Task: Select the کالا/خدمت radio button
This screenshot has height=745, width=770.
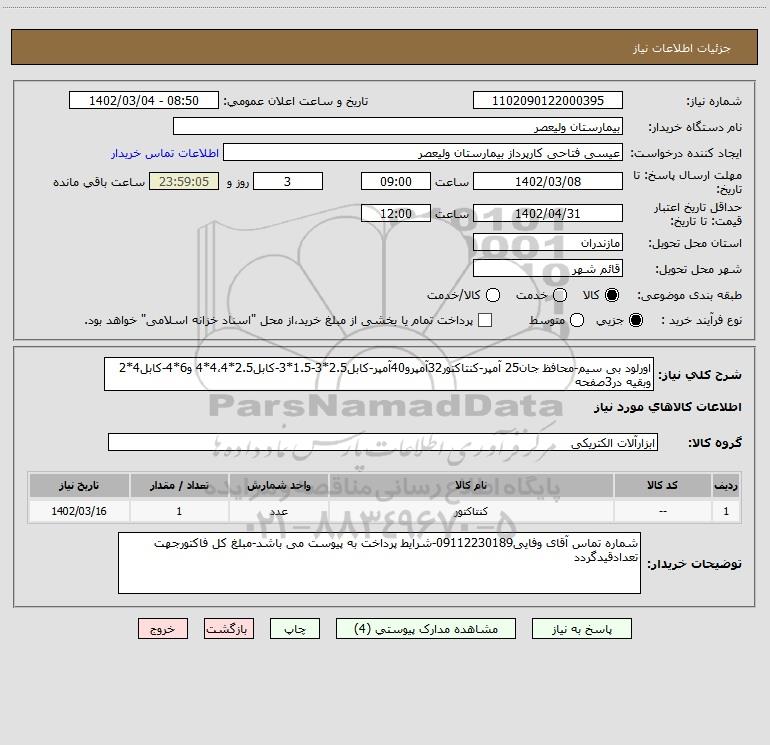Action: (493, 295)
